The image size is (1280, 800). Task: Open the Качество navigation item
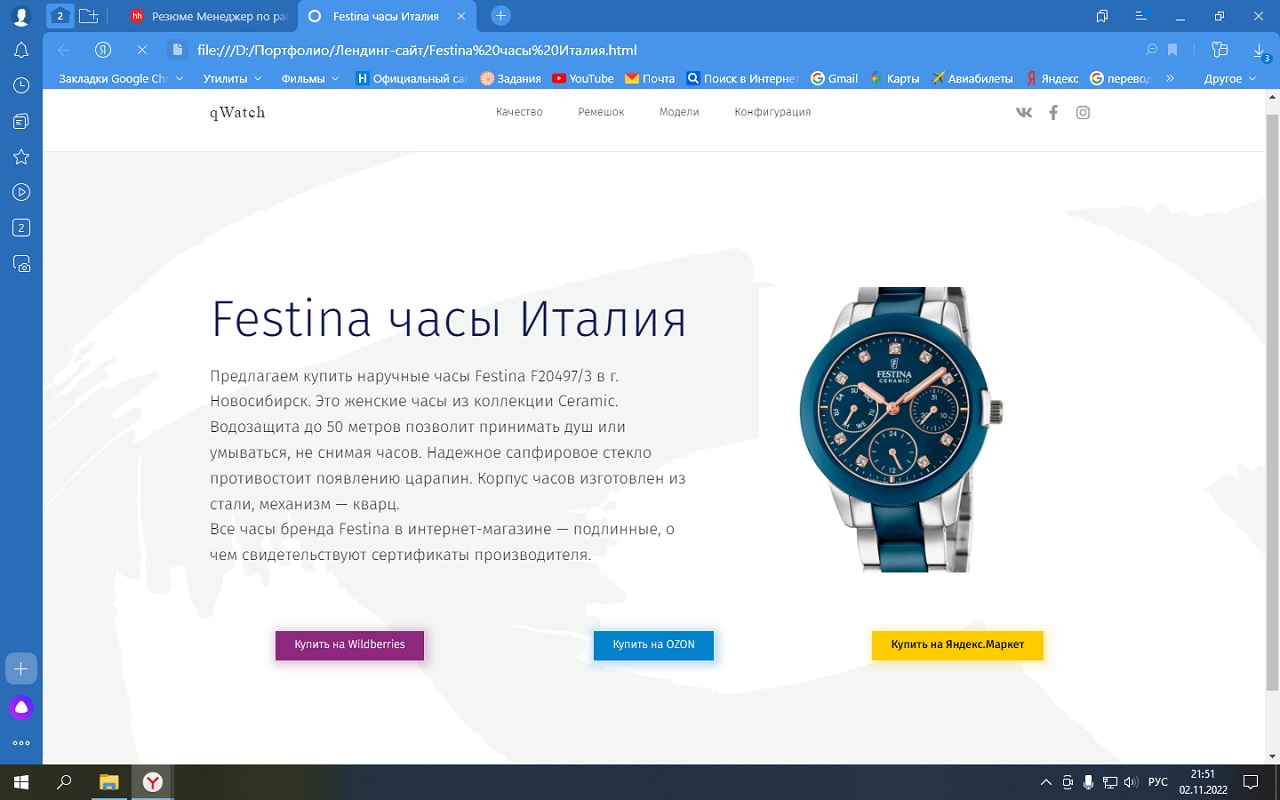tap(519, 112)
